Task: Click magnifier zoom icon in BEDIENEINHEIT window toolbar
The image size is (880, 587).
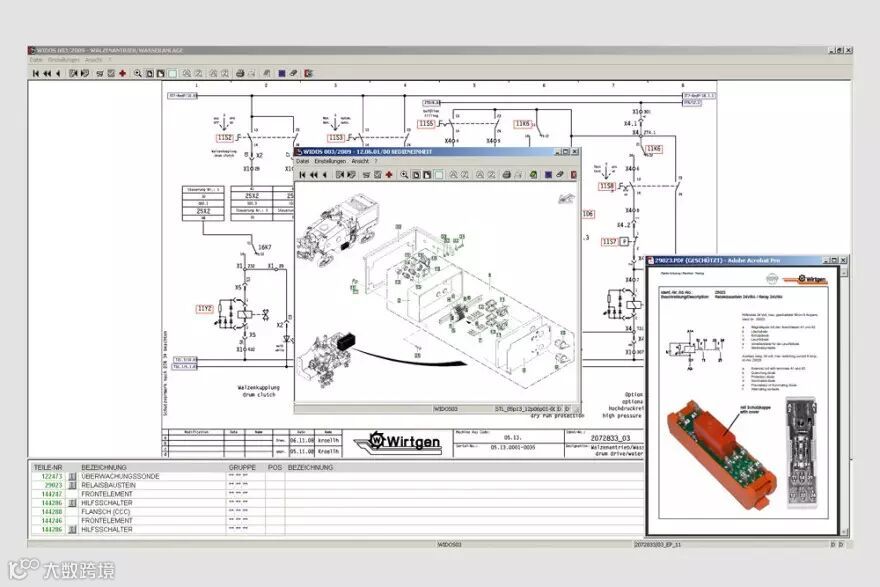Action: pyautogui.click(x=404, y=175)
